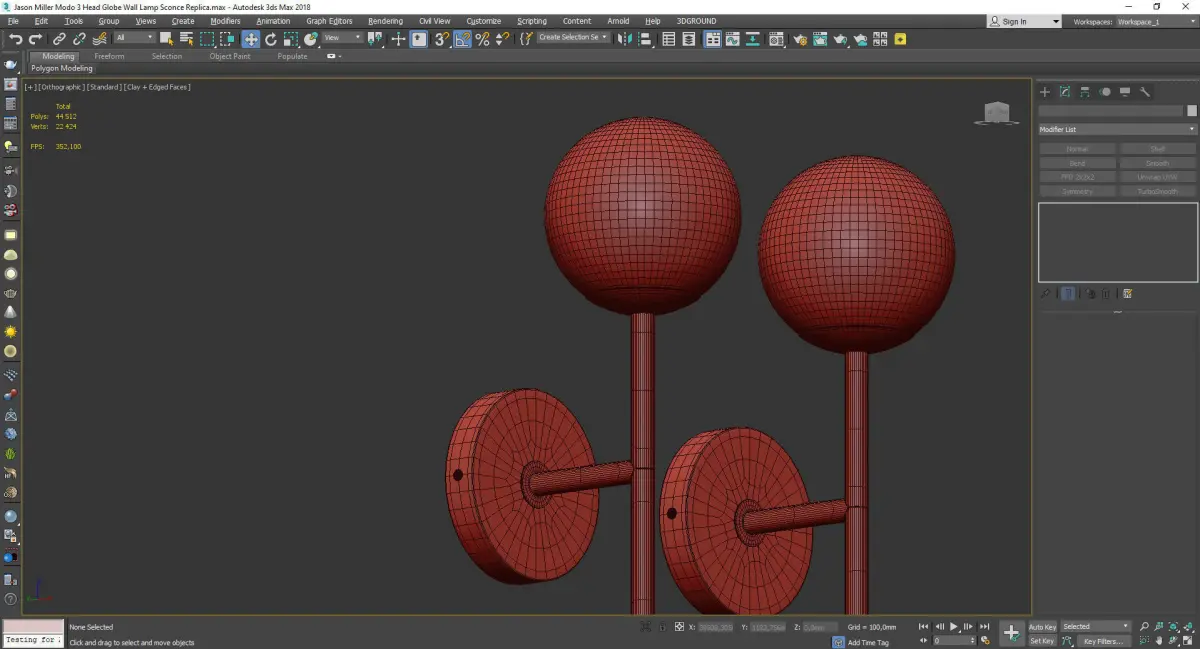Activate the Select and Rotate tool
Viewport: 1200px width, 649px height.
(x=271, y=39)
